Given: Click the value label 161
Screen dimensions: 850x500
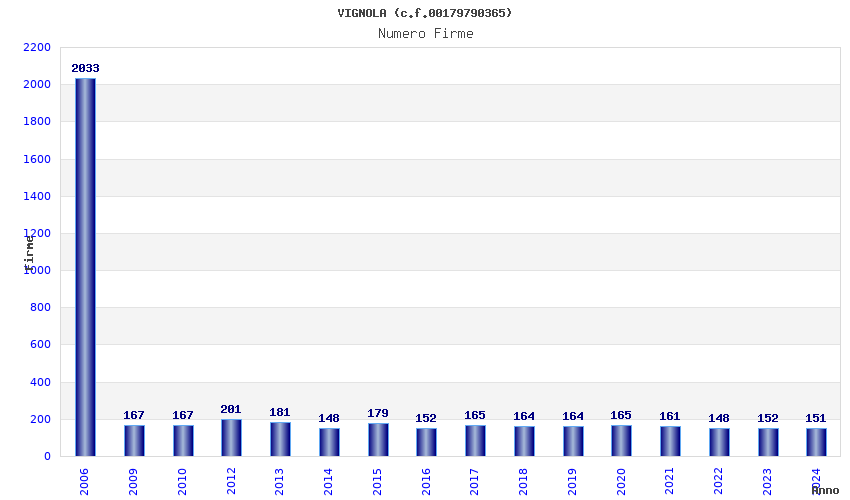Looking at the screenshot, I should 670,416.
